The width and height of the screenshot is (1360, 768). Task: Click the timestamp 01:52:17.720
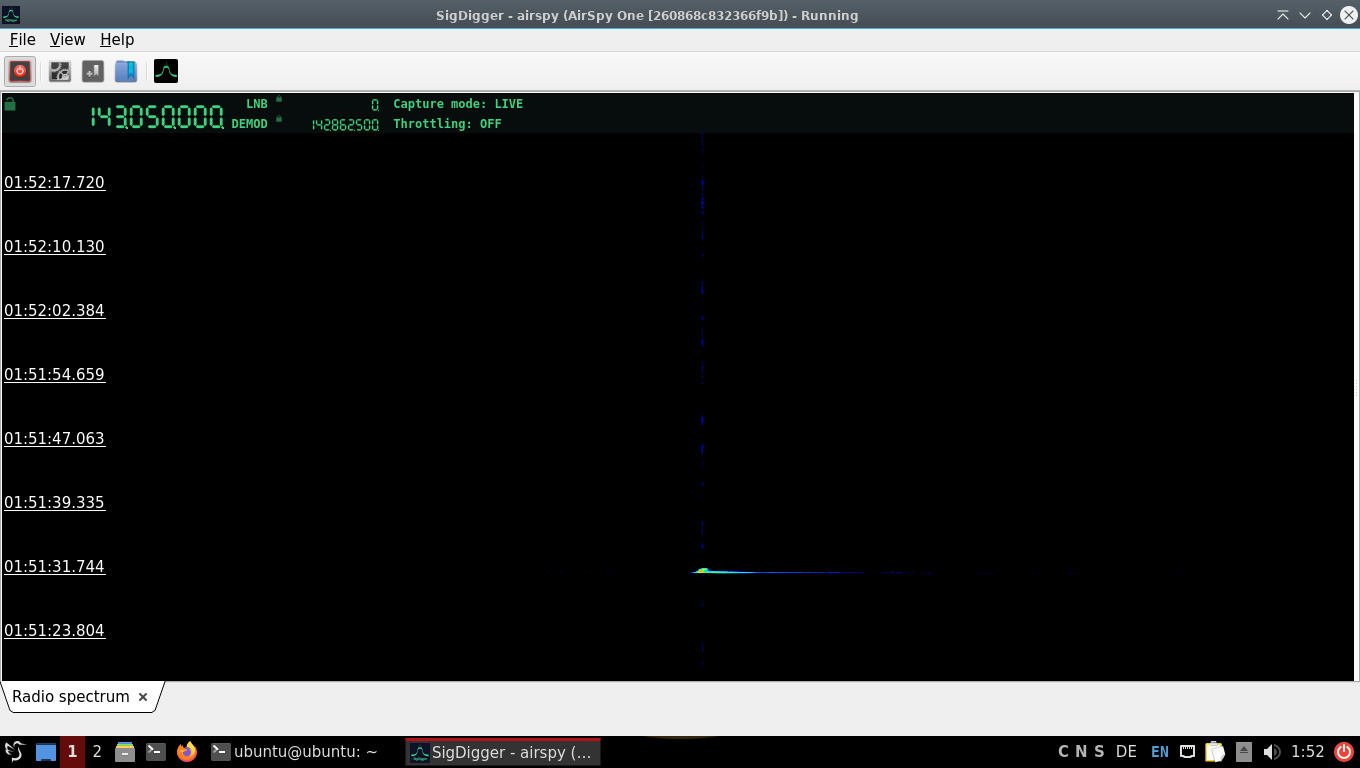tap(55, 182)
